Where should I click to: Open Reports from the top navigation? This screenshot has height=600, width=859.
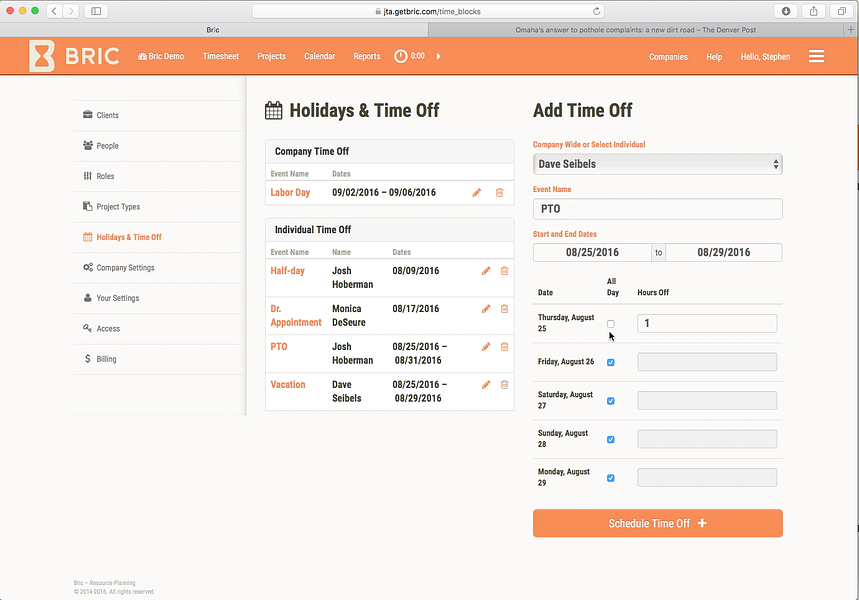pos(367,56)
